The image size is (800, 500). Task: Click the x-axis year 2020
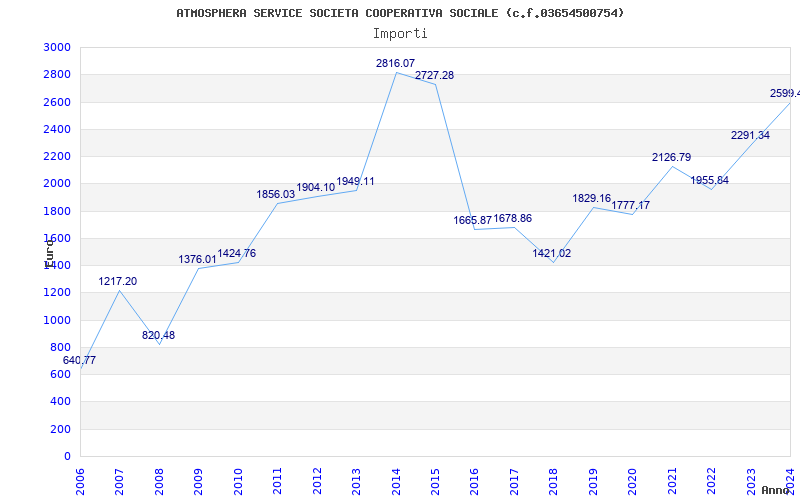tap(633, 482)
